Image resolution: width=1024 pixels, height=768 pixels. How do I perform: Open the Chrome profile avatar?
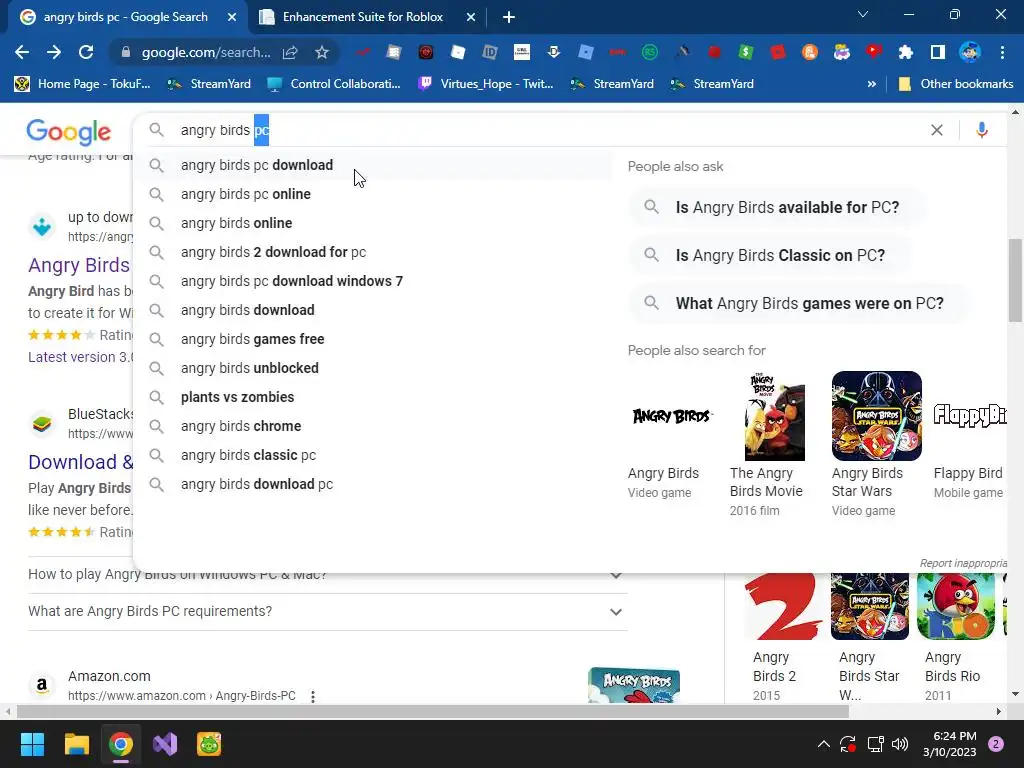tap(970, 52)
